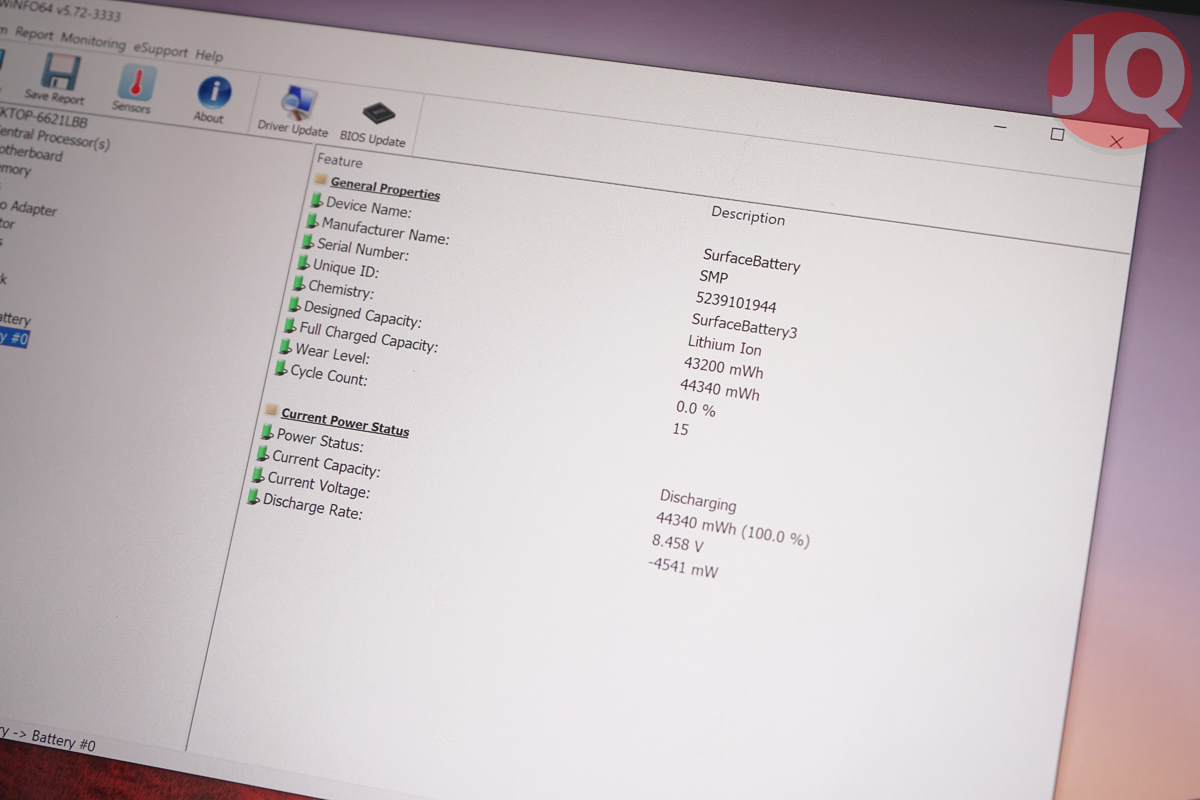The height and width of the screenshot is (800, 1200).
Task: Open the About info dialog
Action: click(213, 92)
